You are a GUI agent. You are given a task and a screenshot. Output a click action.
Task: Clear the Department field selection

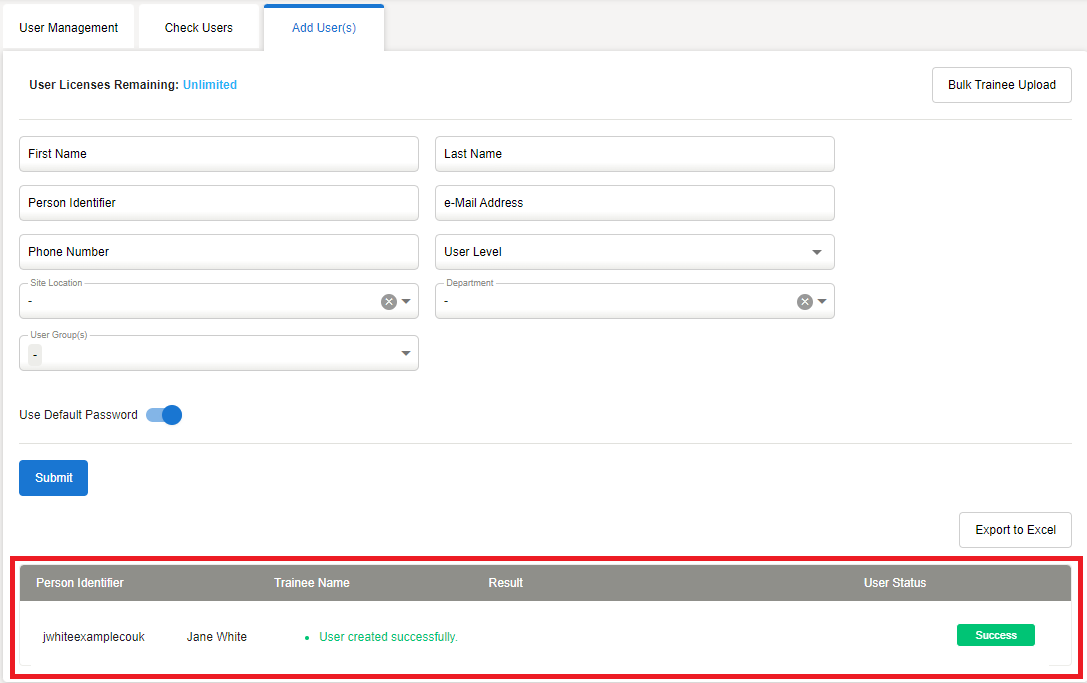coord(804,302)
